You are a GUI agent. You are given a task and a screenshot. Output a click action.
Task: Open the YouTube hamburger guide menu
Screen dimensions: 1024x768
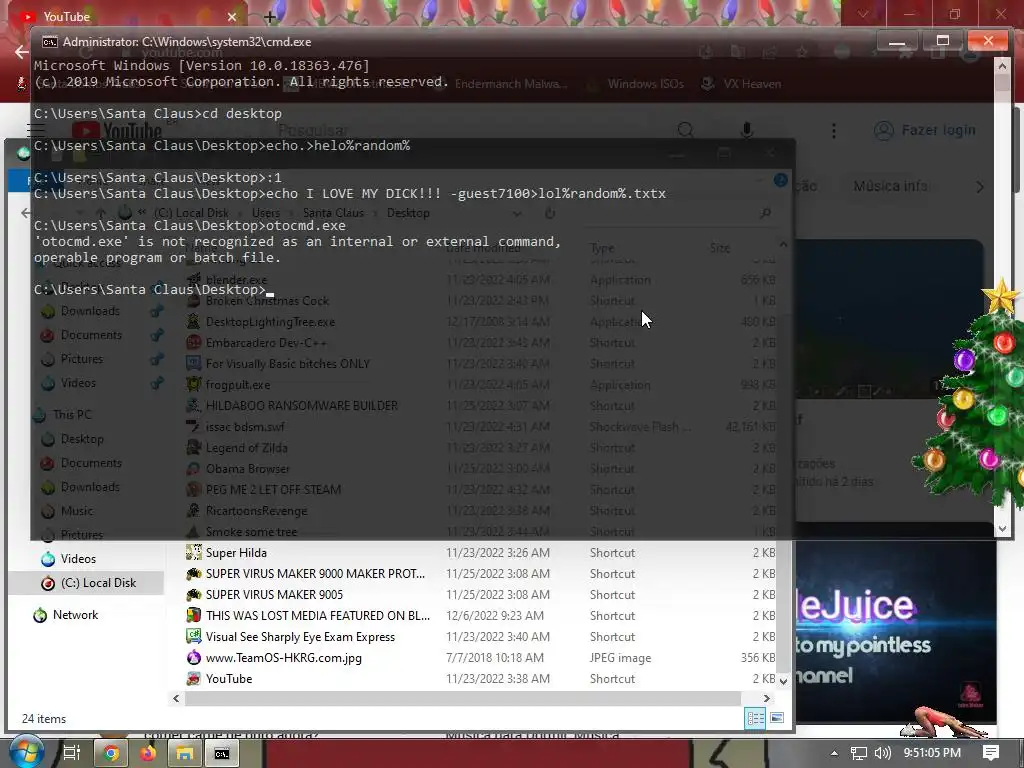(x=36, y=130)
